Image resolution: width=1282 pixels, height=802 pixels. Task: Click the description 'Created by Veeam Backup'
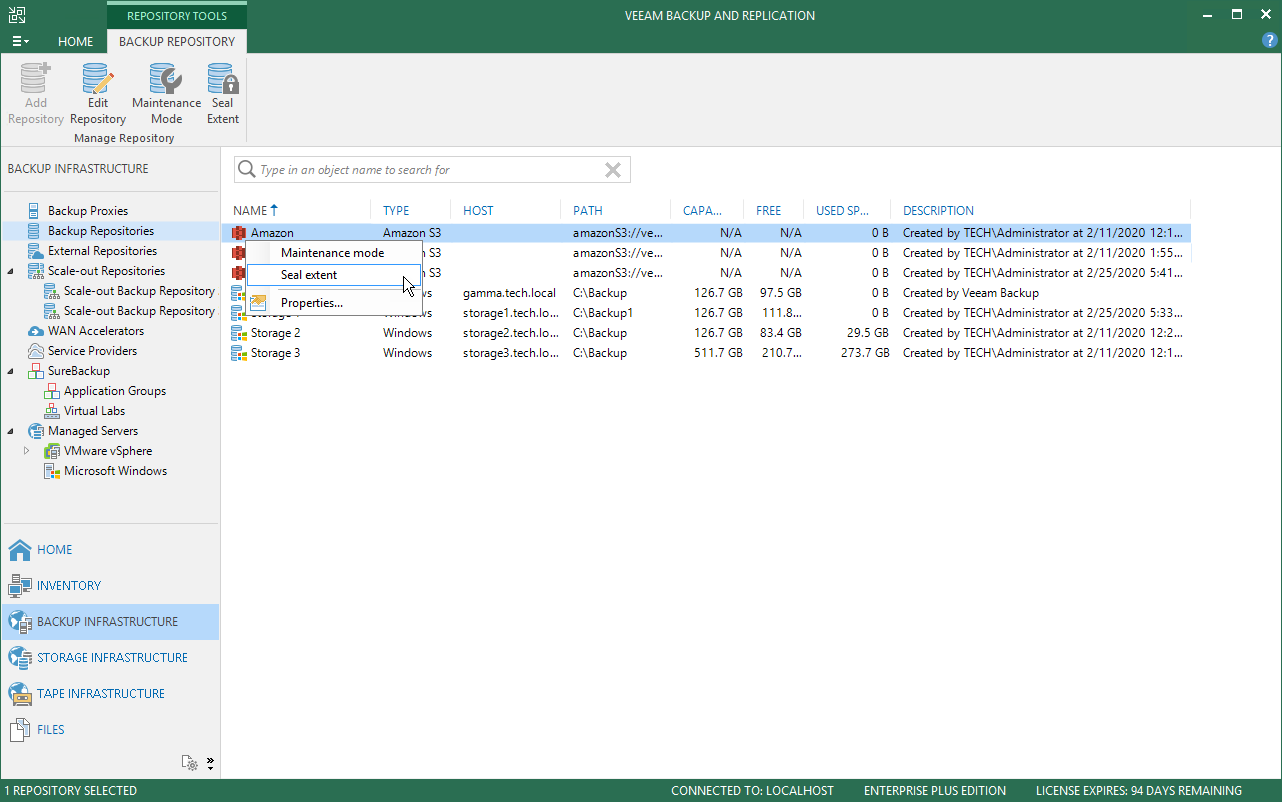coord(971,293)
